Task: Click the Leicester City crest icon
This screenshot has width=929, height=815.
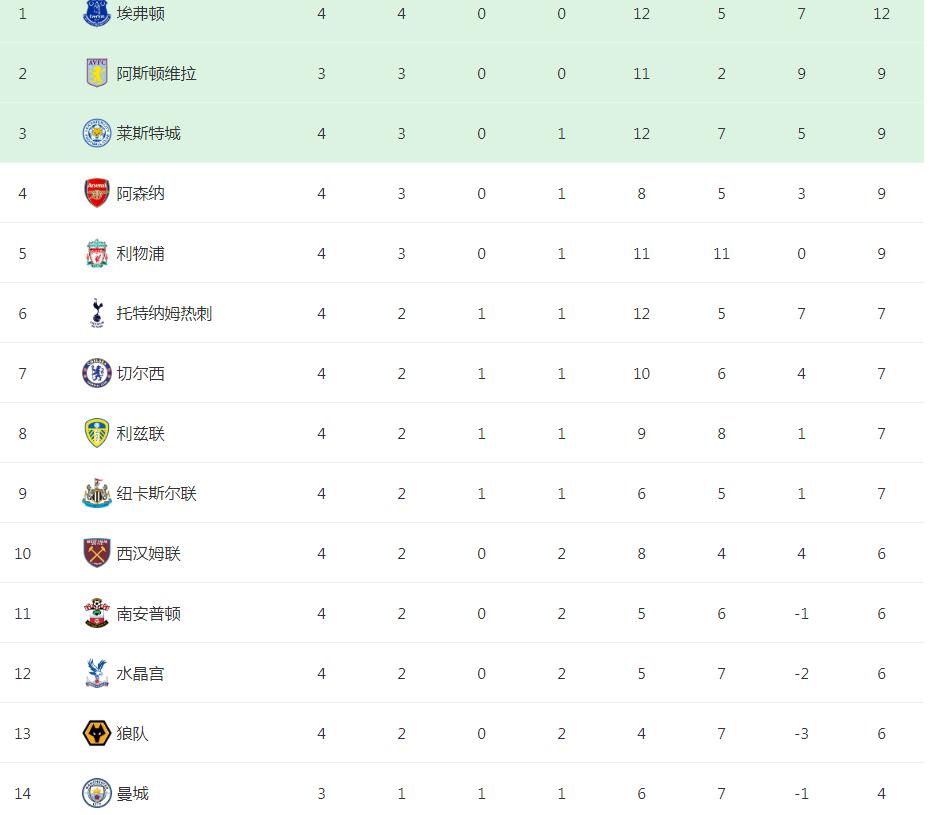Action: pyautogui.click(x=97, y=133)
